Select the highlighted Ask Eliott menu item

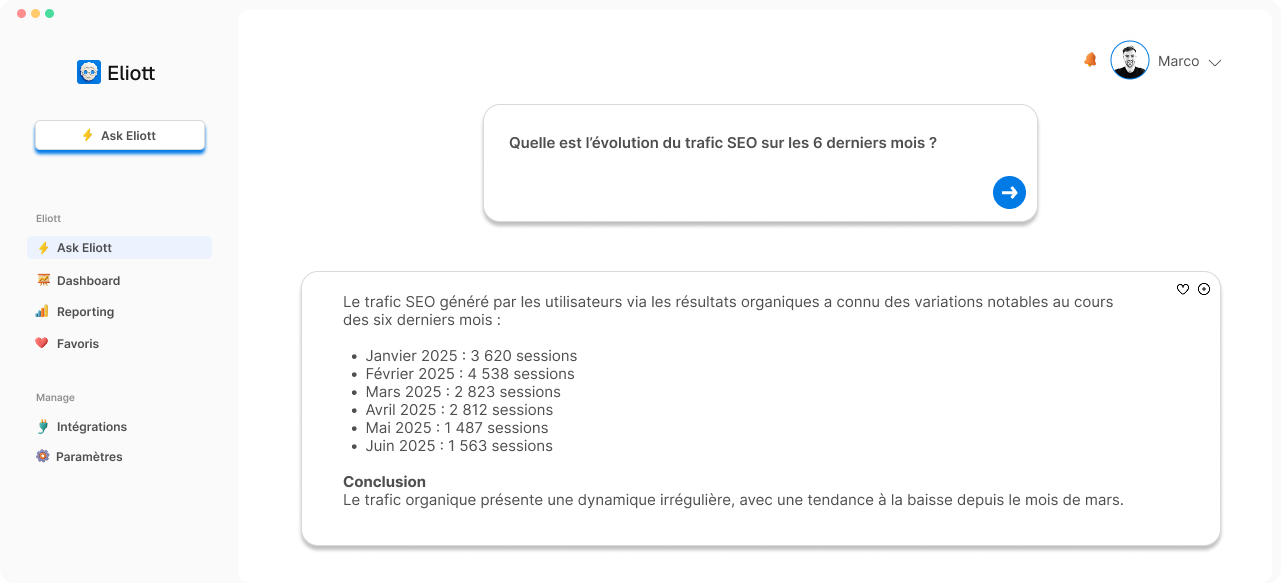[x=120, y=247]
